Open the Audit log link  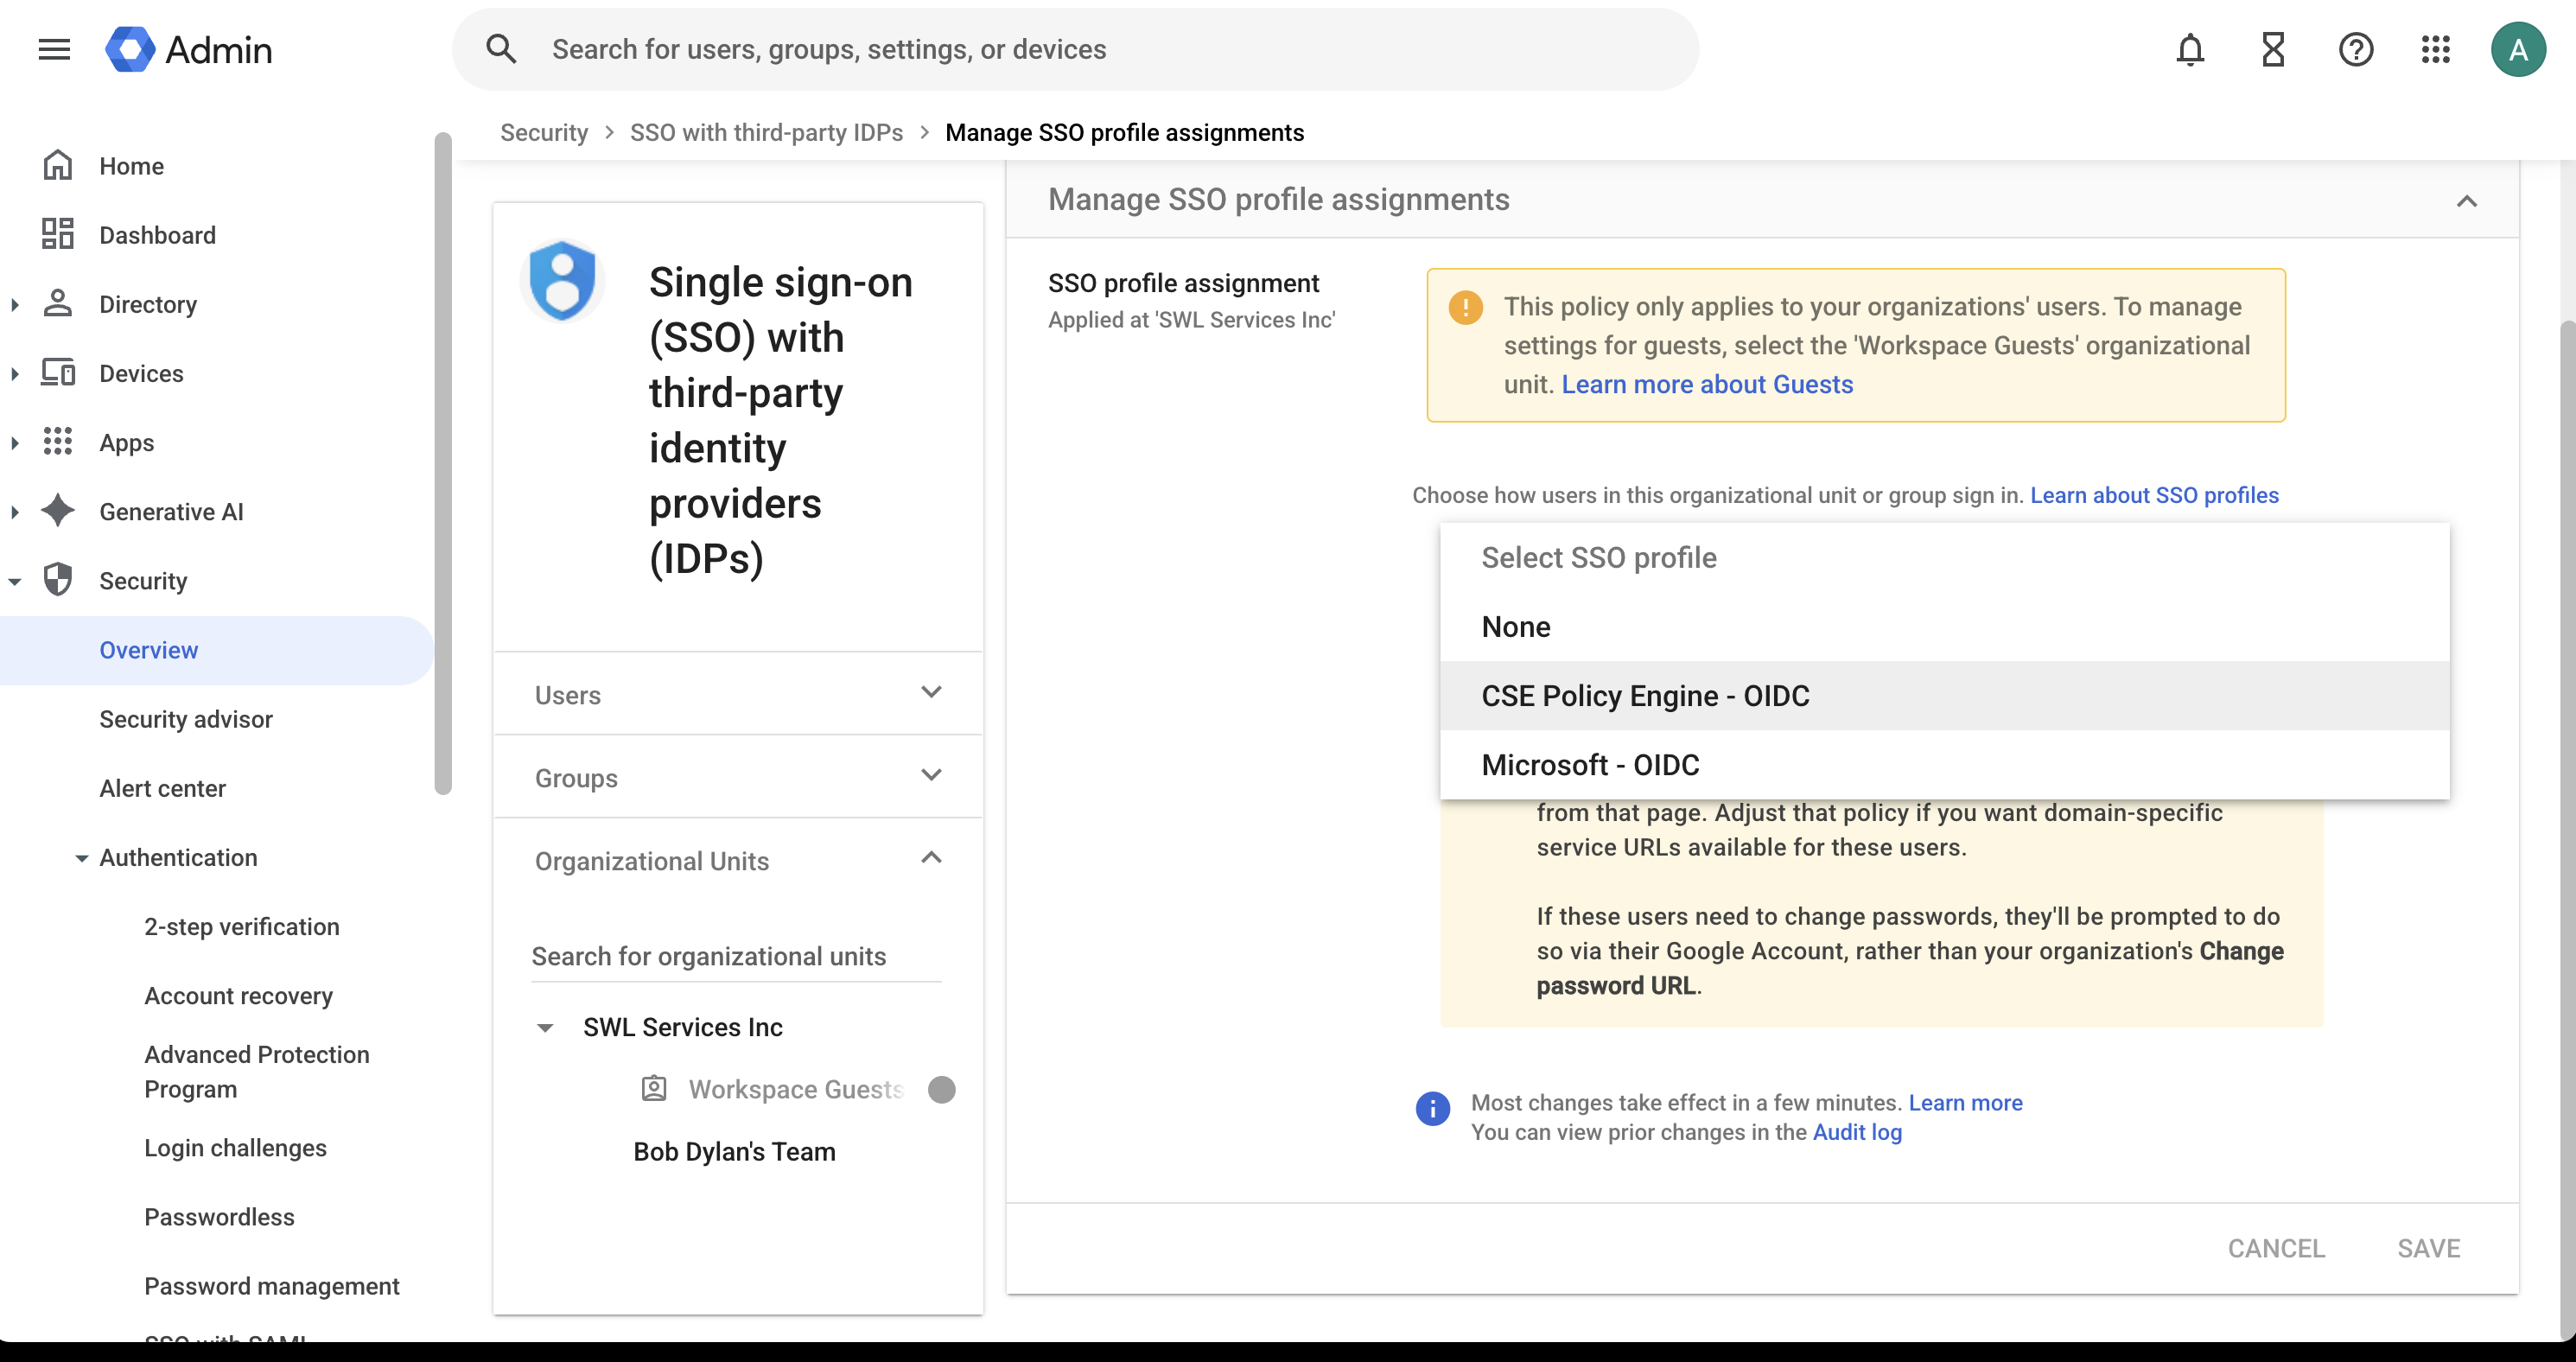click(1857, 1132)
